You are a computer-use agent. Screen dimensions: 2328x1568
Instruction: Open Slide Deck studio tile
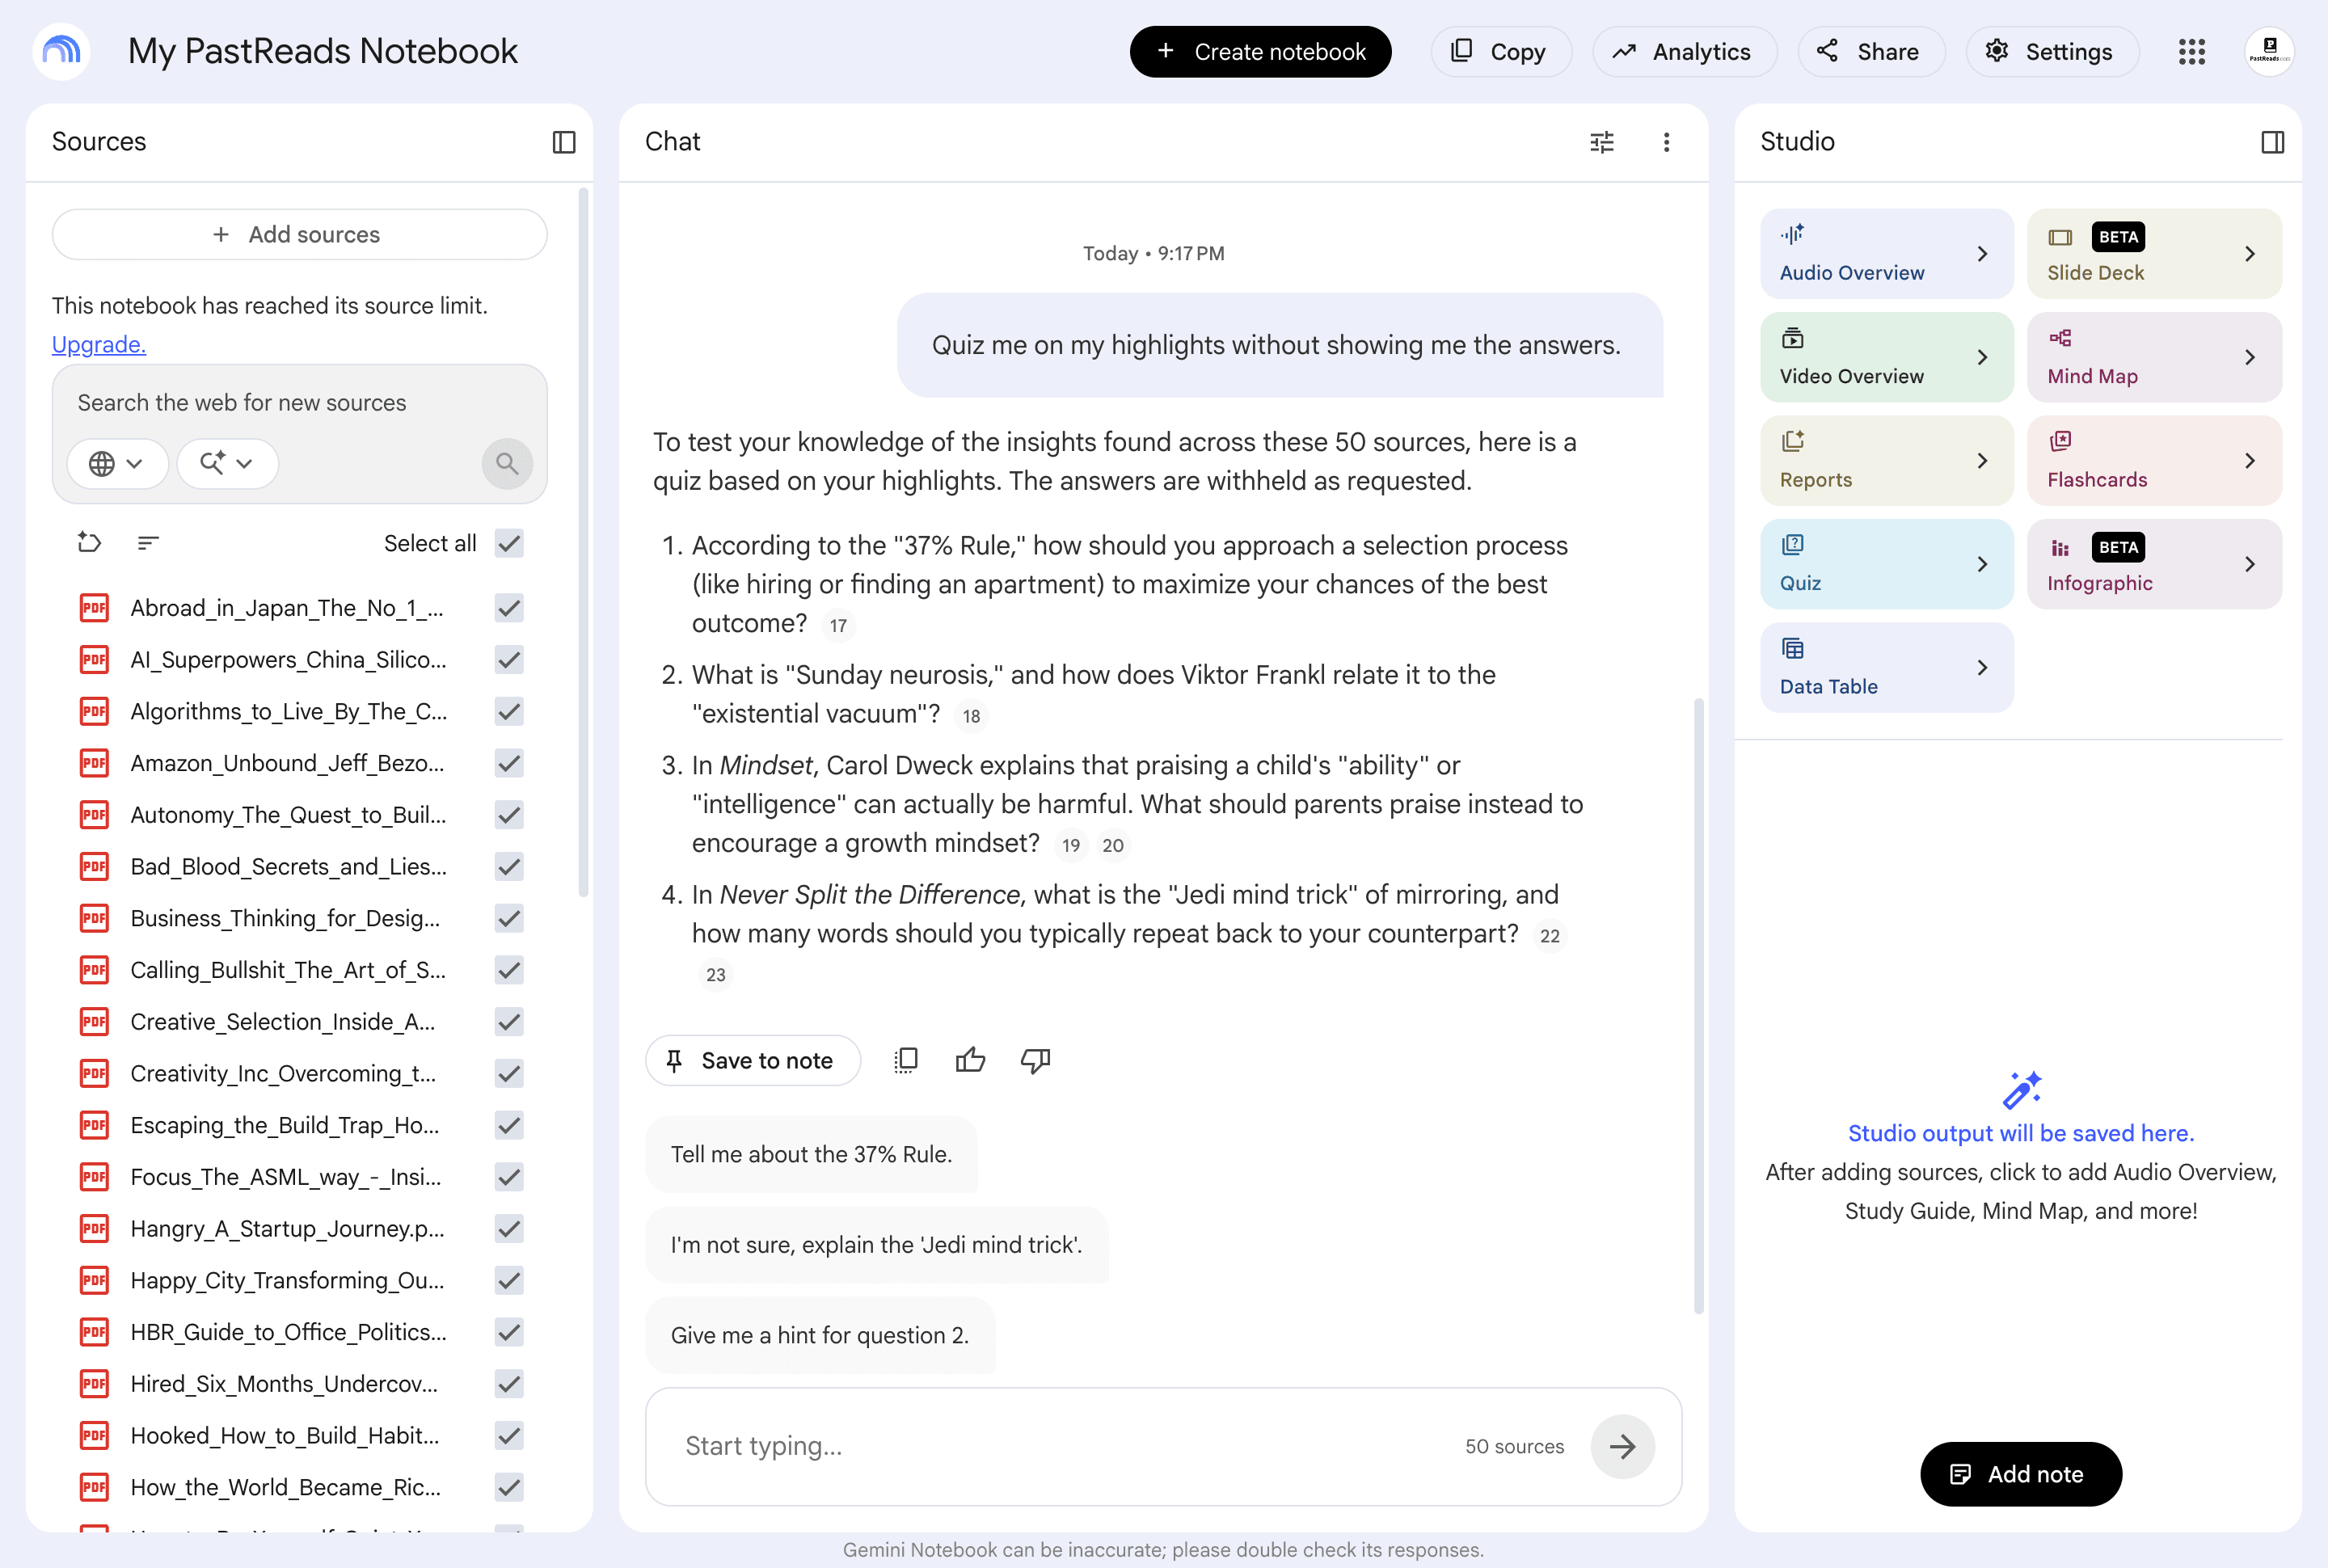2154,254
